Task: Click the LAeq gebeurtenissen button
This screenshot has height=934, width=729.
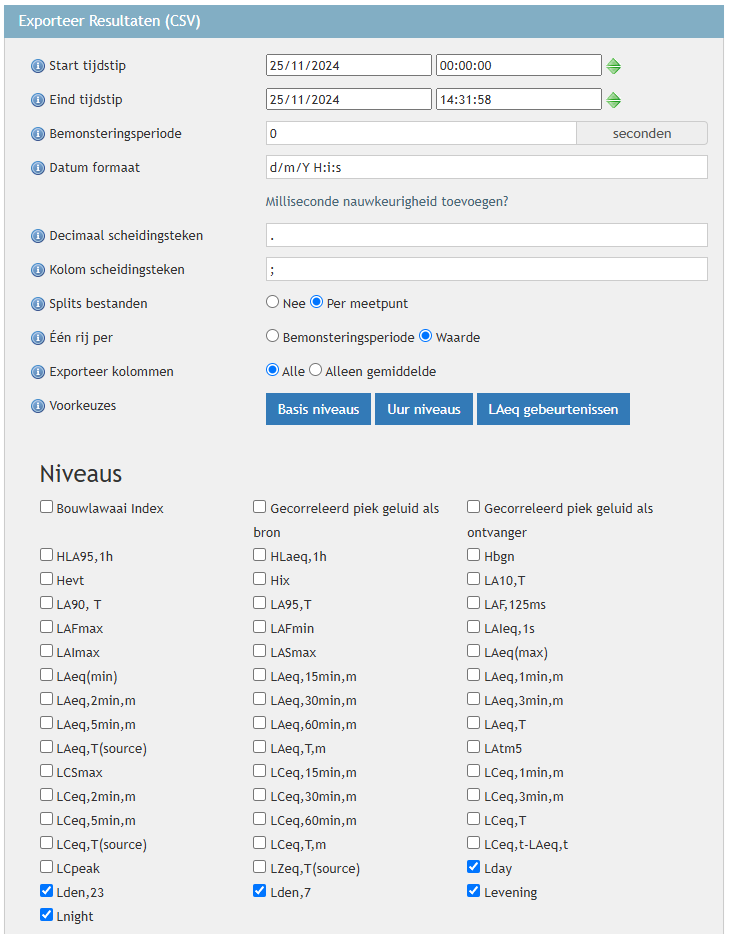Action: [553, 409]
